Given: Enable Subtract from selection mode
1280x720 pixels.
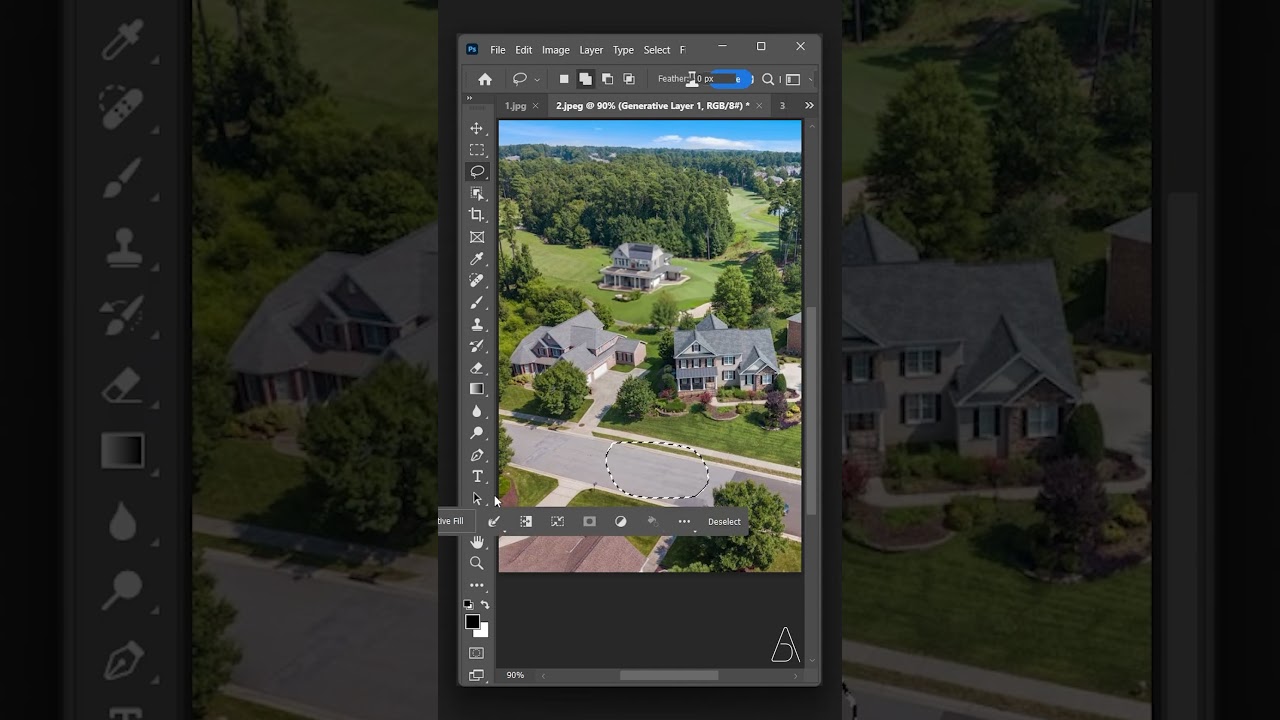Looking at the screenshot, I should pos(607,79).
